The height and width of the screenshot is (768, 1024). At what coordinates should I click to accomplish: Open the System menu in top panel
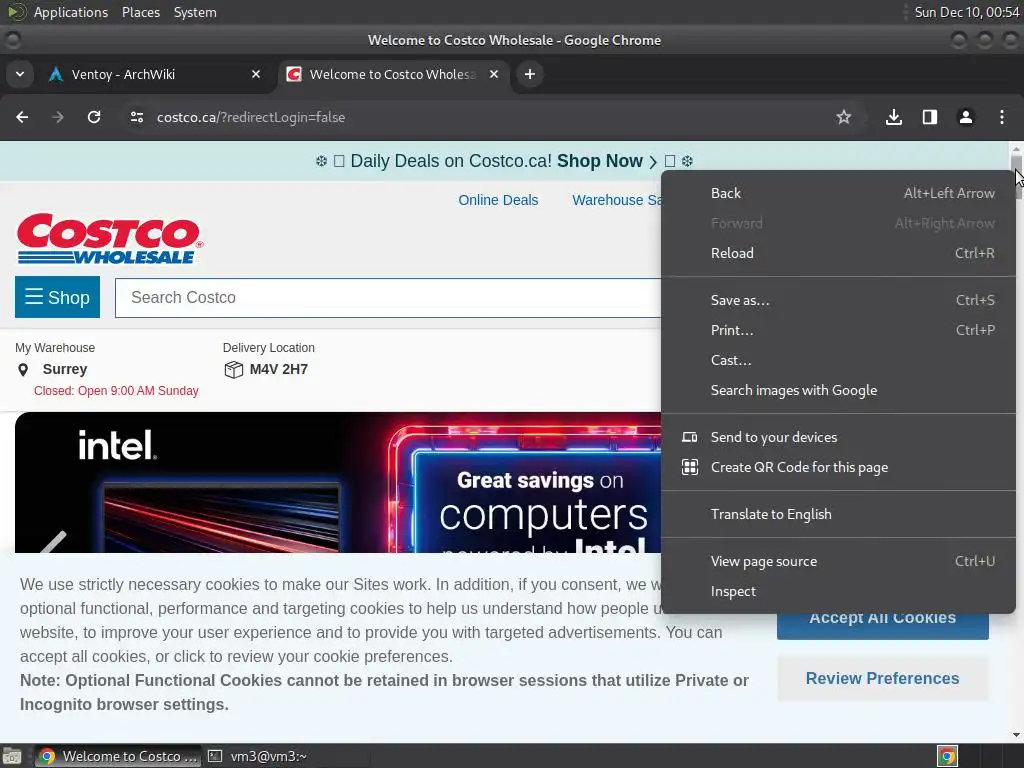tap(195, 12)
